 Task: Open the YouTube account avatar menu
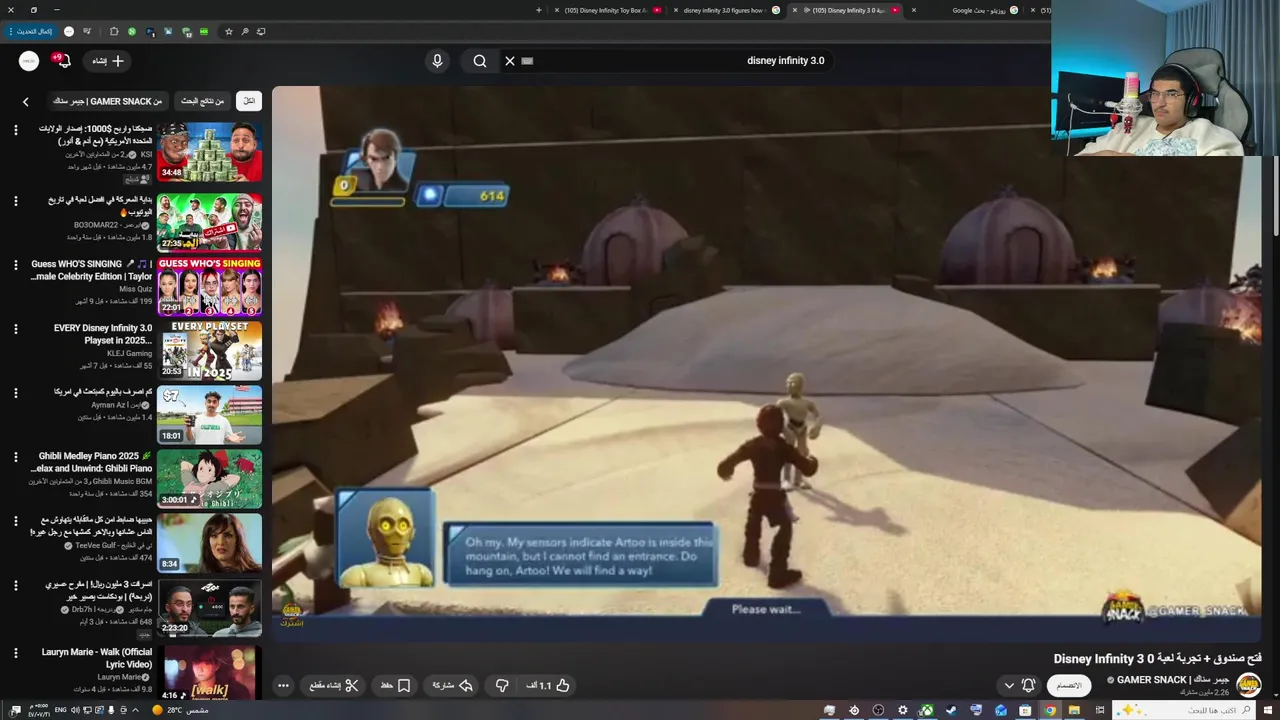tap(29, 61)
